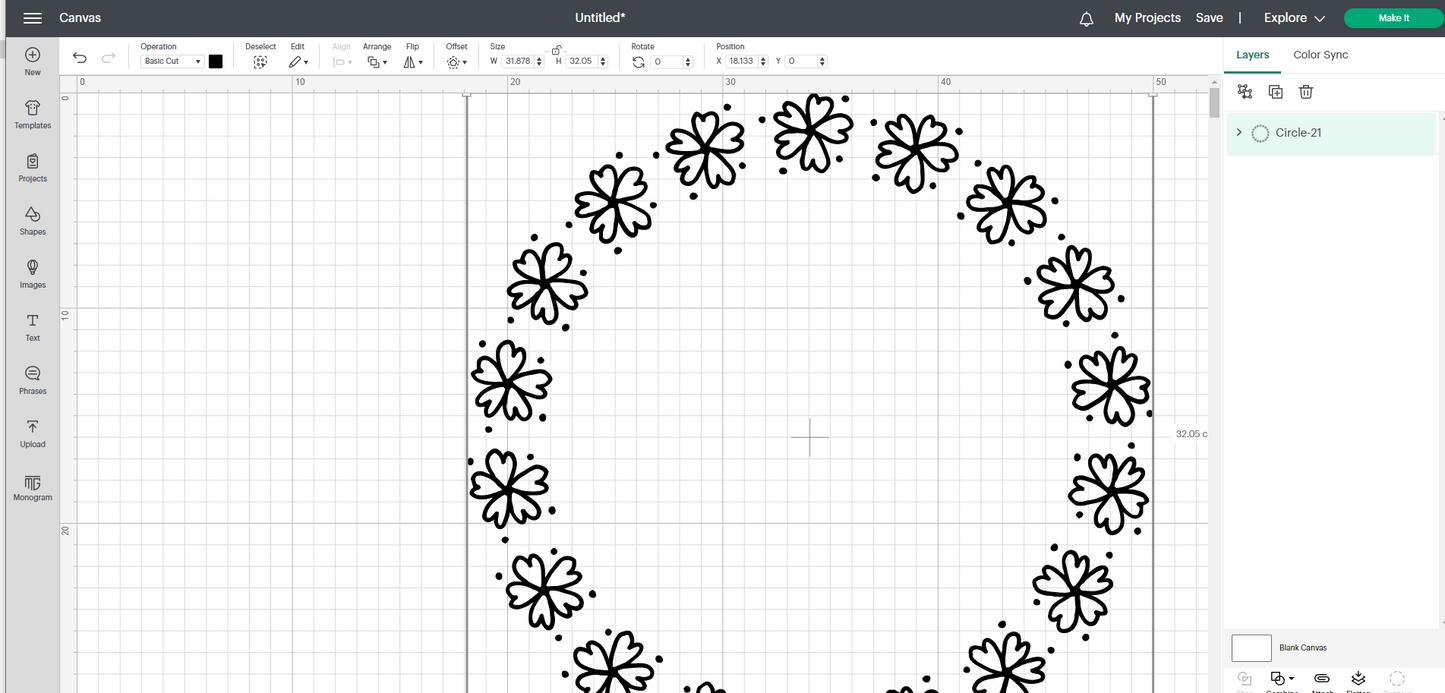Open the Templates tool
The width and height of the screenshot is (1445, 693).
pyautogui.click(x=32, y=114)
